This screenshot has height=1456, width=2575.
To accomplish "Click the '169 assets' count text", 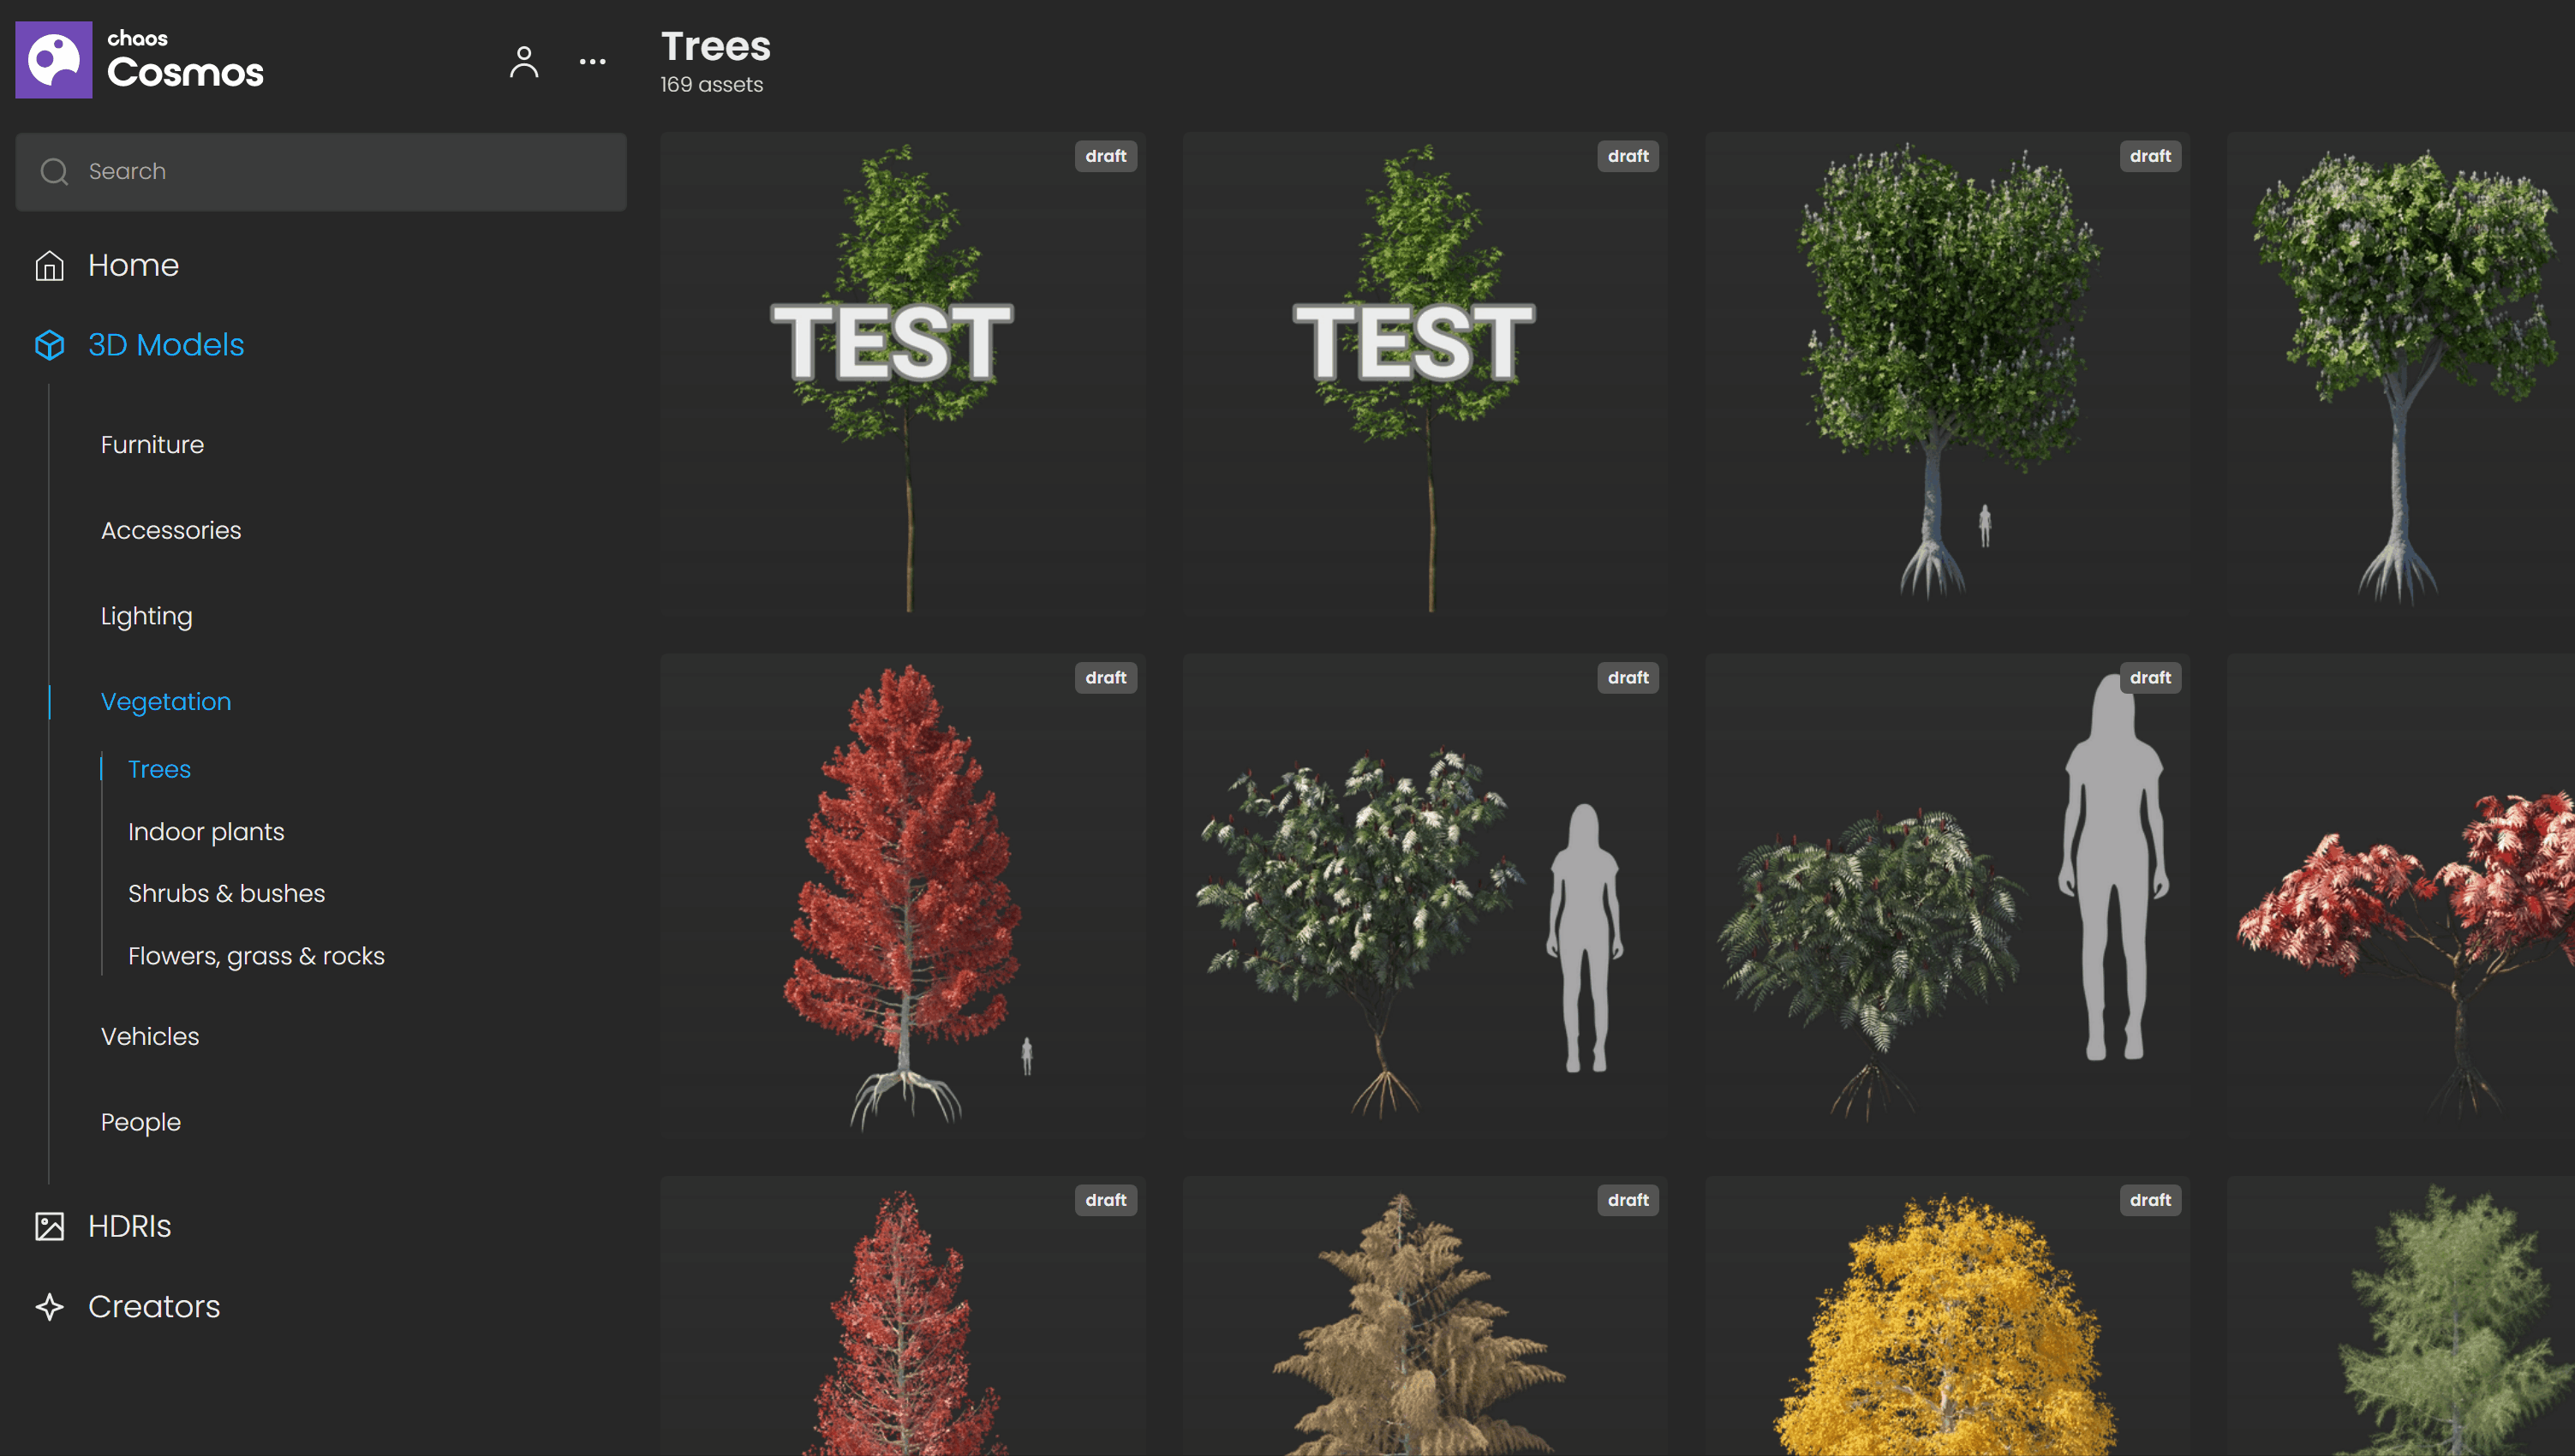I will [x=711, y=85].
